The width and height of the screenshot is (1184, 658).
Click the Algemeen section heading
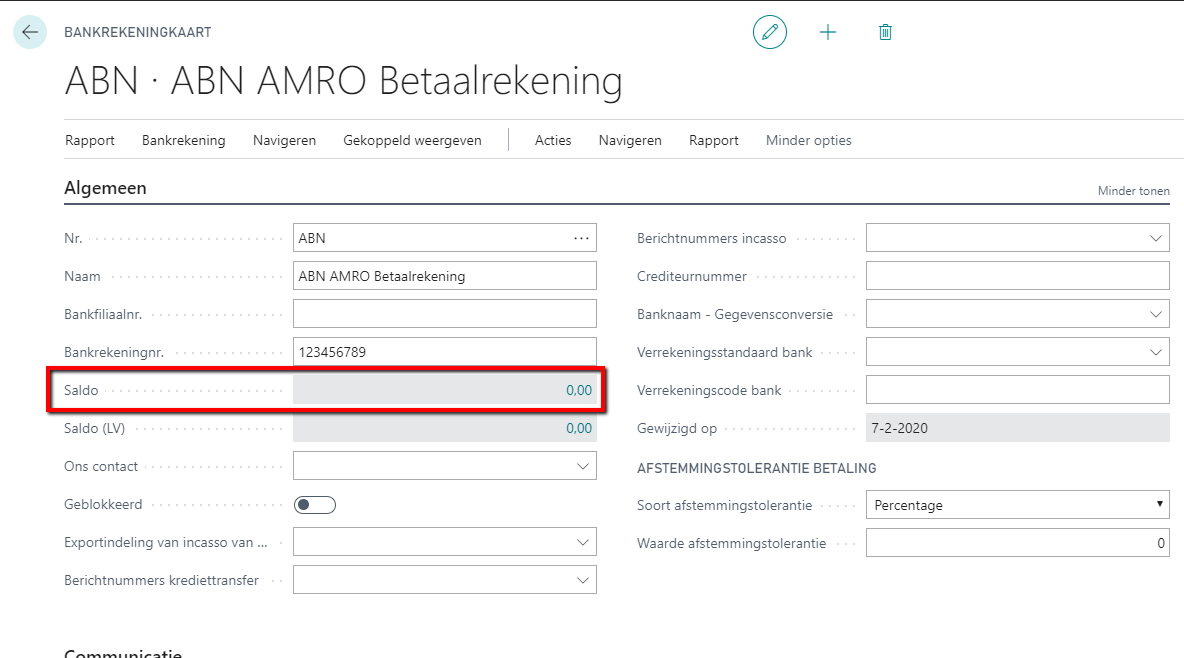(x=105, y=188)
